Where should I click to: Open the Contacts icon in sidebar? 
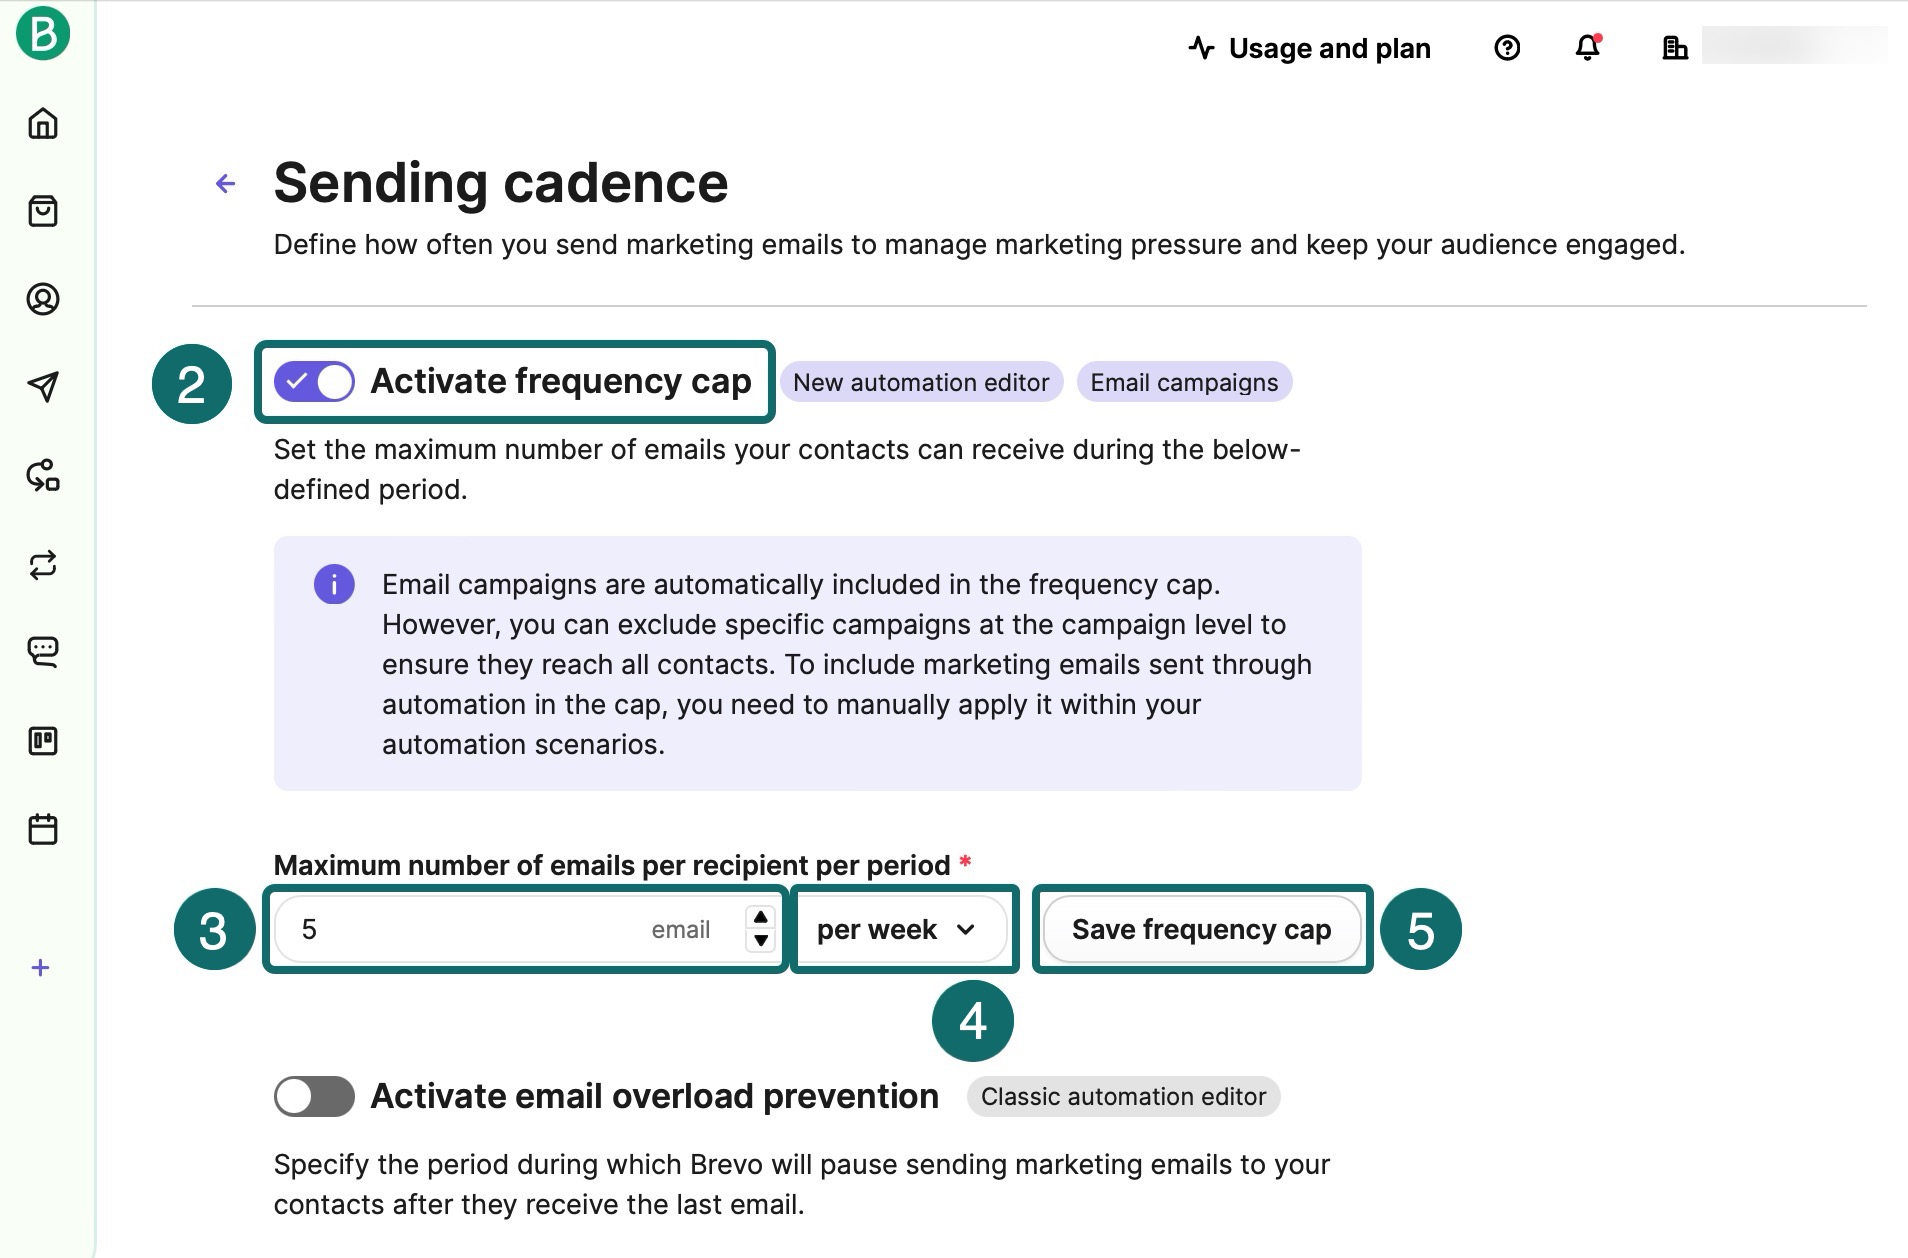[43, 299]
